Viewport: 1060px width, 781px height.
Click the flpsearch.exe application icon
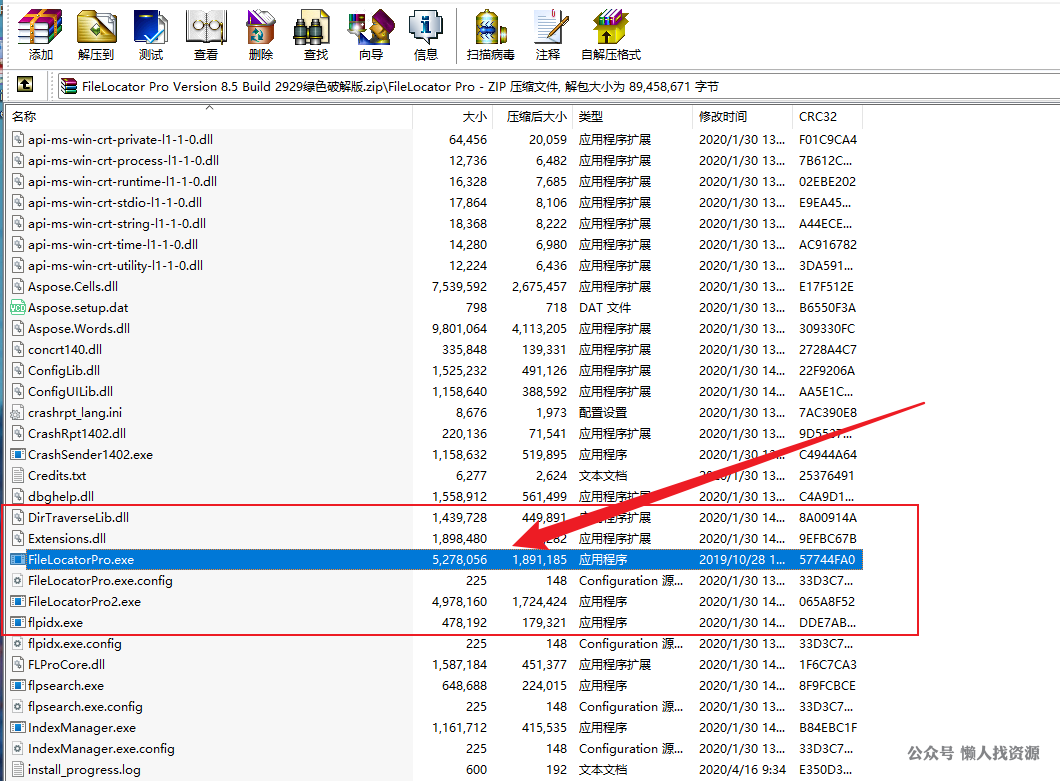point(18,685)
